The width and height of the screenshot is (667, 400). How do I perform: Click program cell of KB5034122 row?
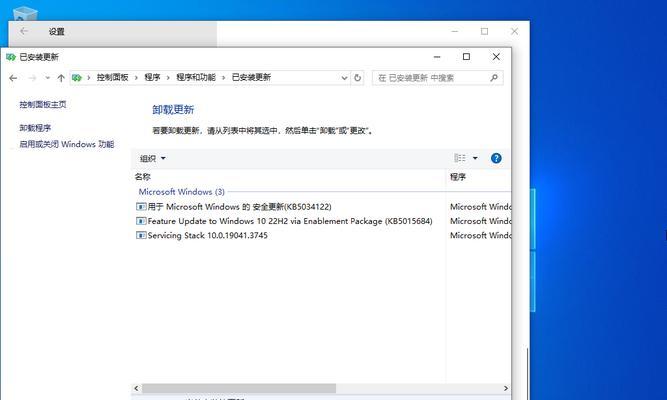pos(480,207)
